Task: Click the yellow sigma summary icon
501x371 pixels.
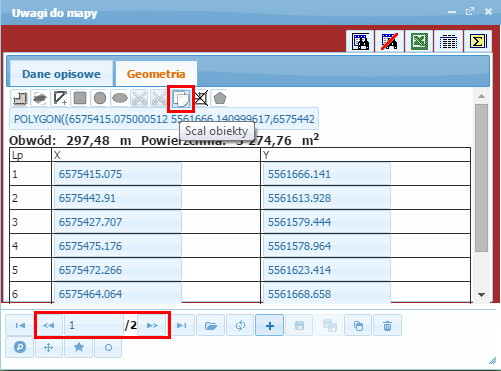Action: [x=478, y=41]
